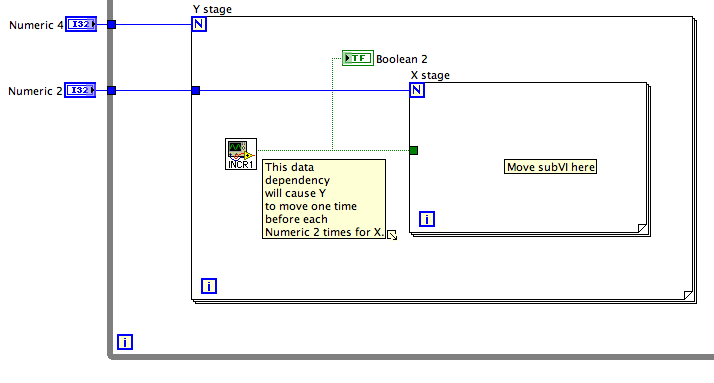Screen dimensions: 714x383
Task: Click the folded corner of X stage loop
Action: pos(642,228)
